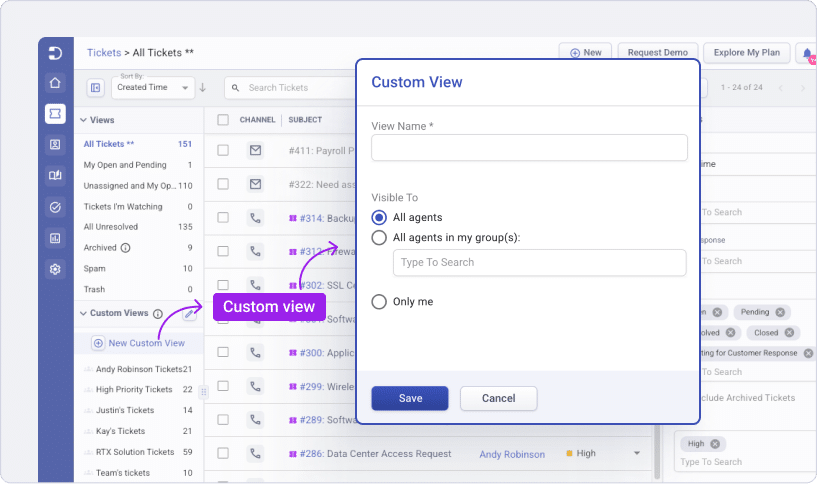The height and width of the screenshot is (484, 817).
Task: Select All agents in my group(s) radio
Action: (x=379, y=238)
